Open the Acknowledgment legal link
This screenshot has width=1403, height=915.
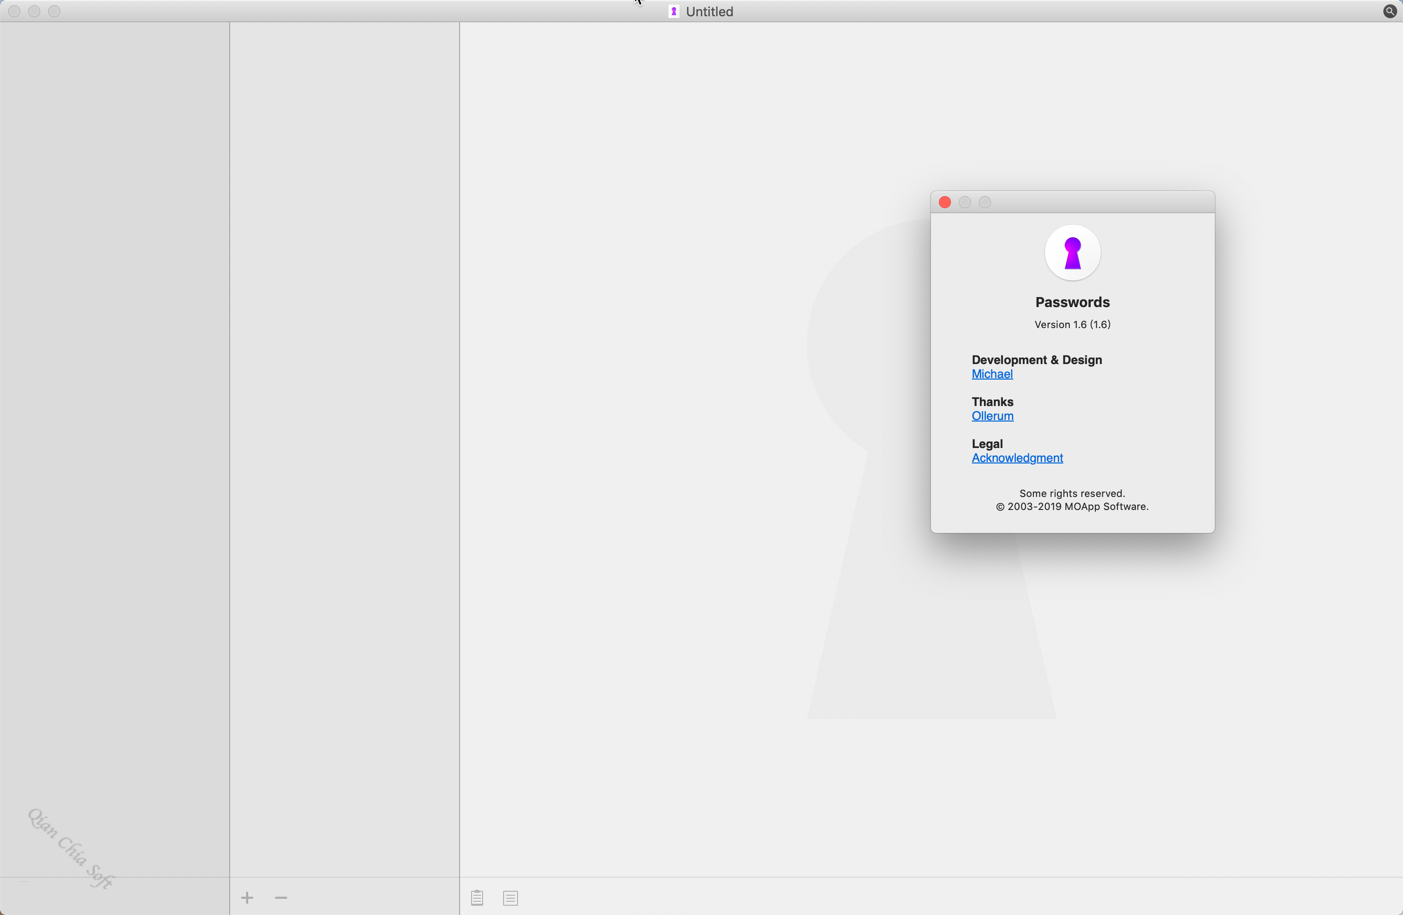1017,458
